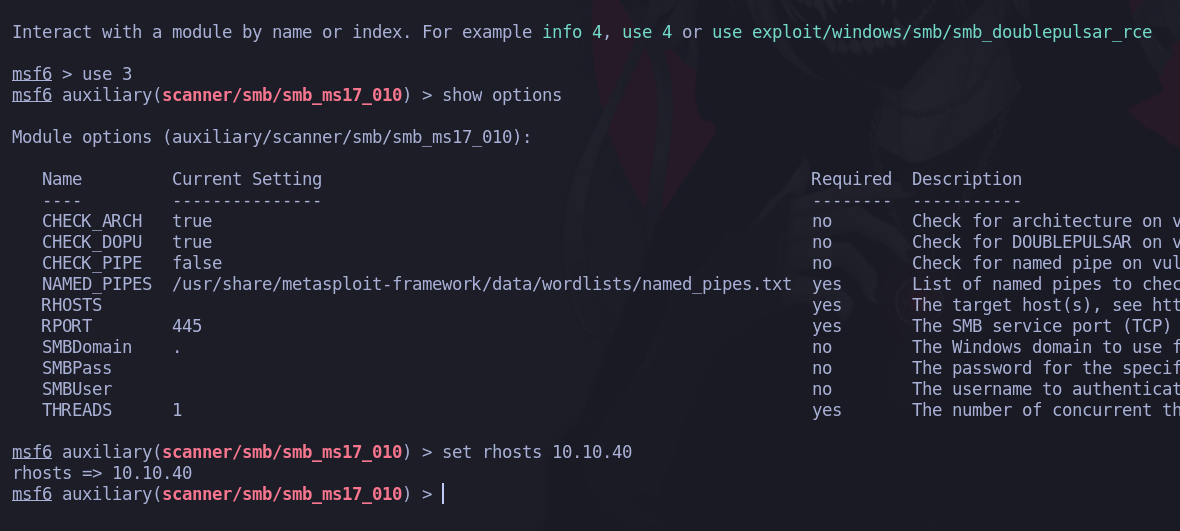
Task: Select the RHOSTS option name
Action: 72,305
